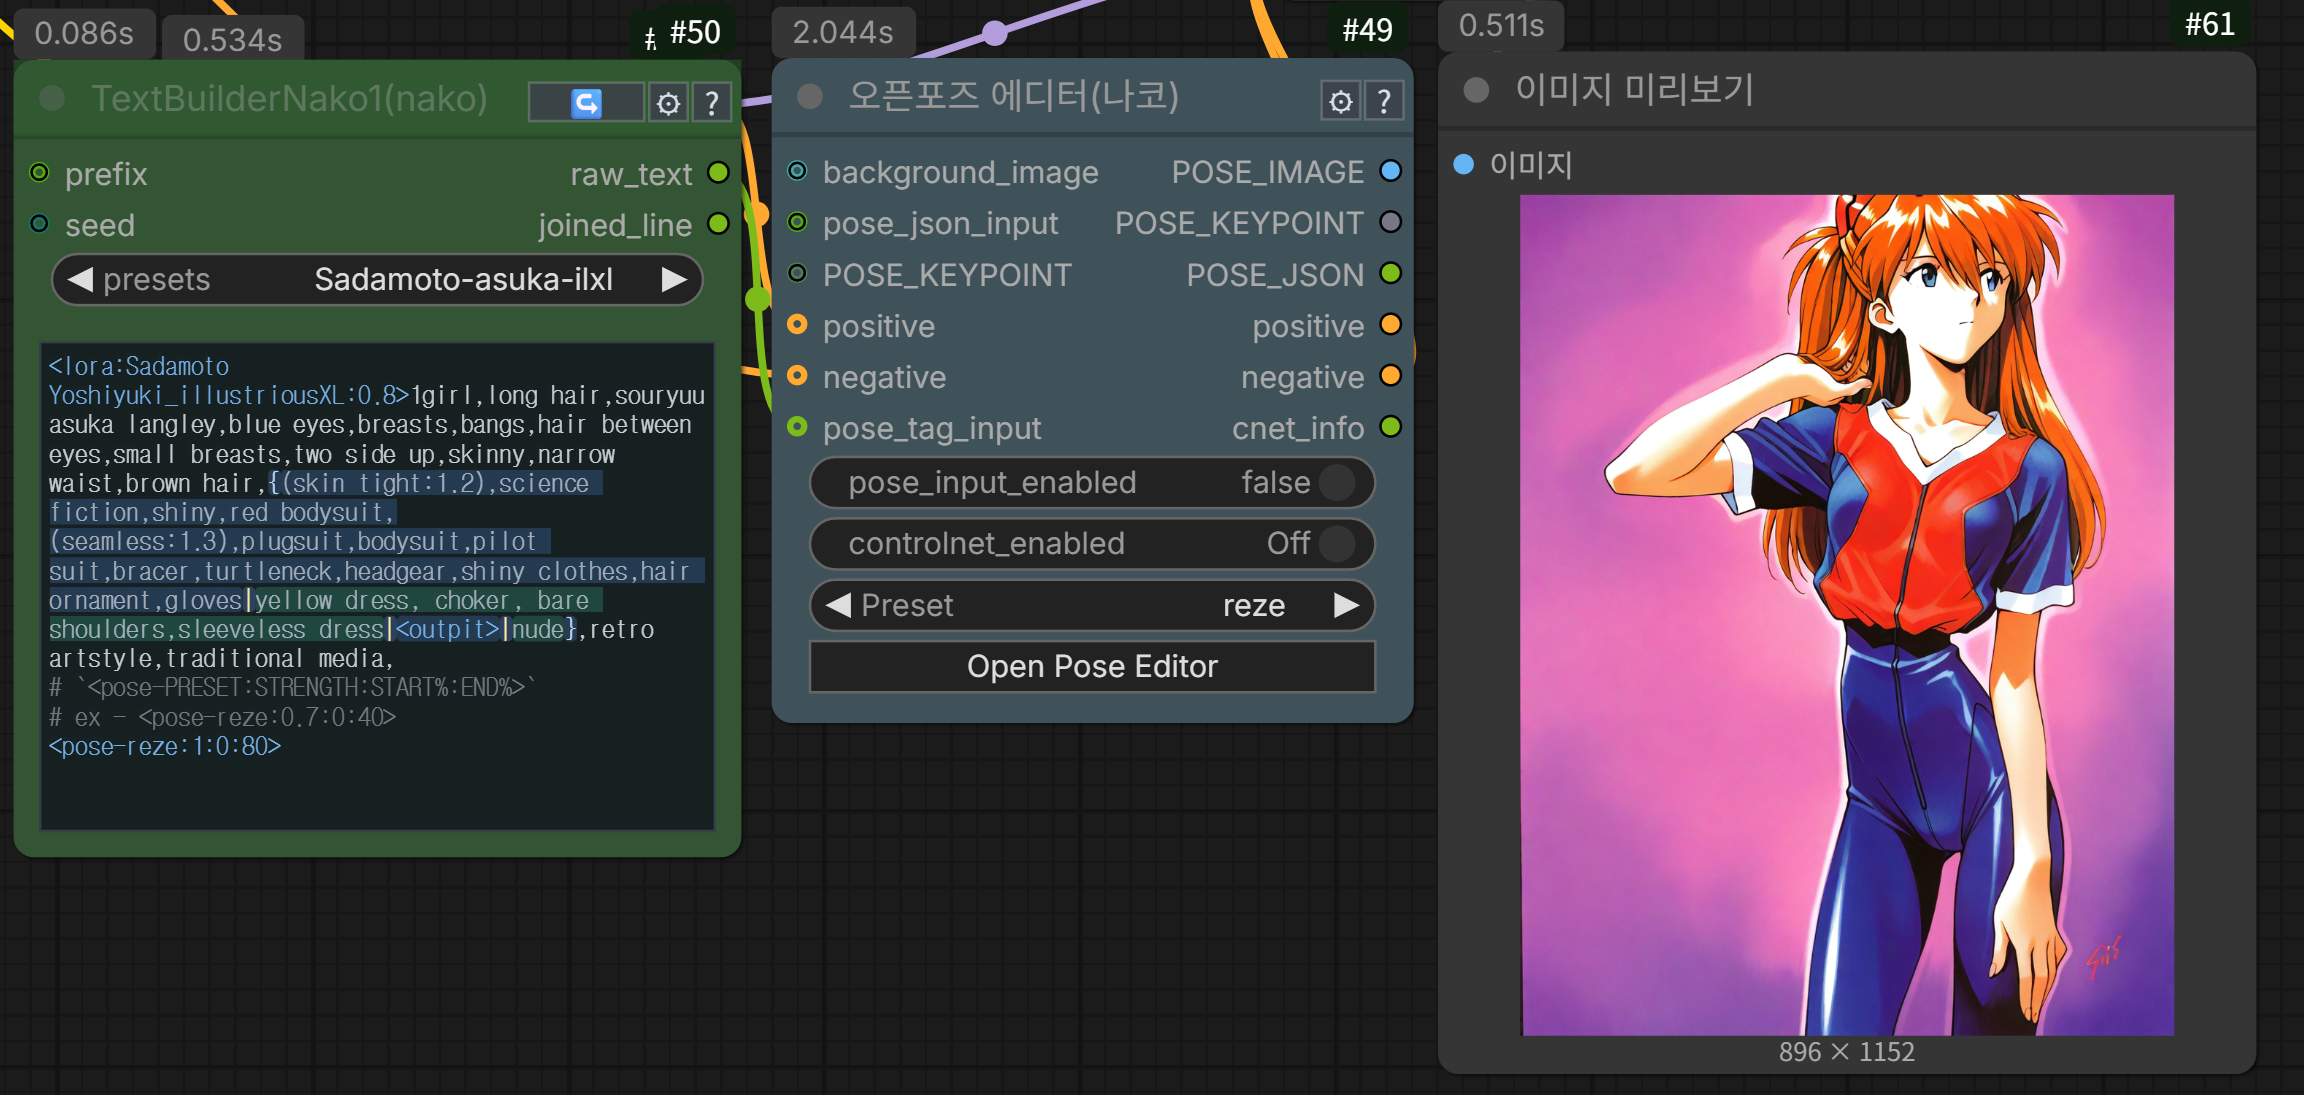
Task: Select next presets option arrow
Action: point(675,279)
